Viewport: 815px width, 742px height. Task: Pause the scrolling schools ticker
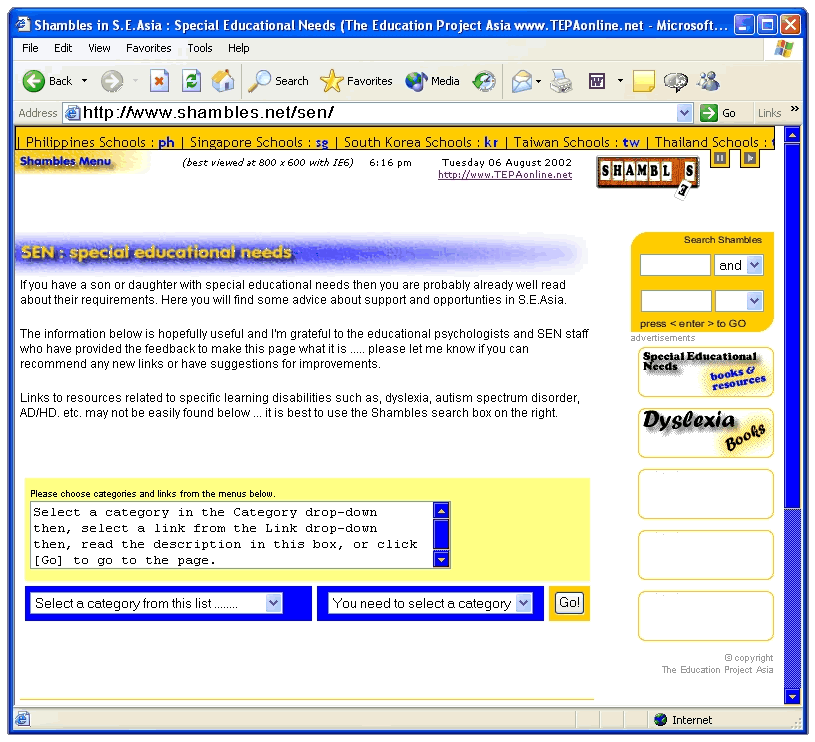(x=720, y=158)
